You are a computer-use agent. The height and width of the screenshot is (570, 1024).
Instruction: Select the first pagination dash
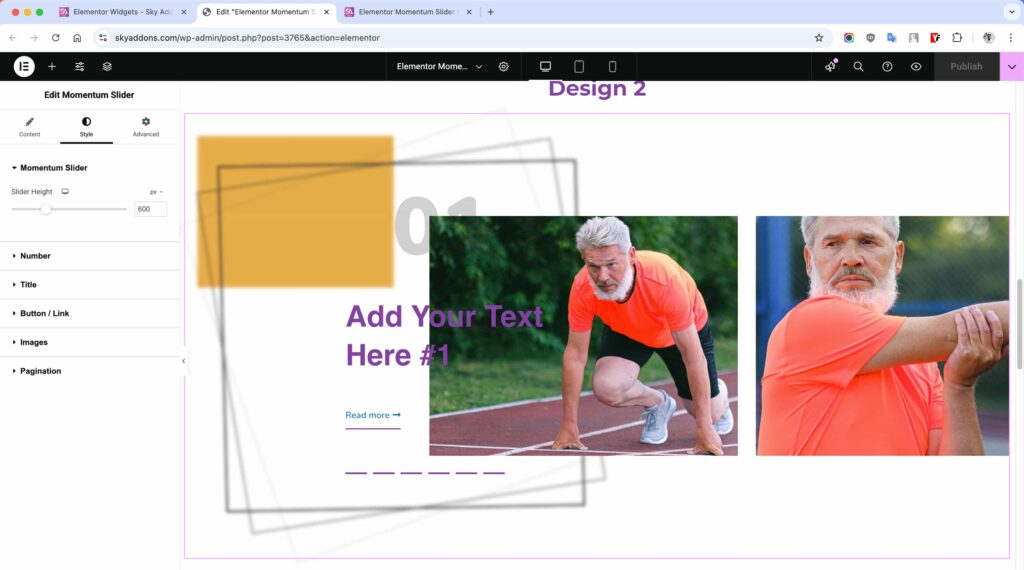[x=356, y=473]
